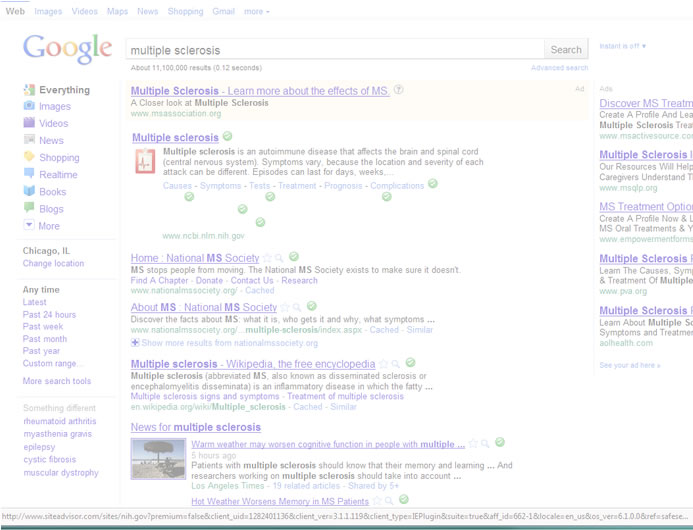Open the 'more' dropdown in top navigation

[257, 11]
